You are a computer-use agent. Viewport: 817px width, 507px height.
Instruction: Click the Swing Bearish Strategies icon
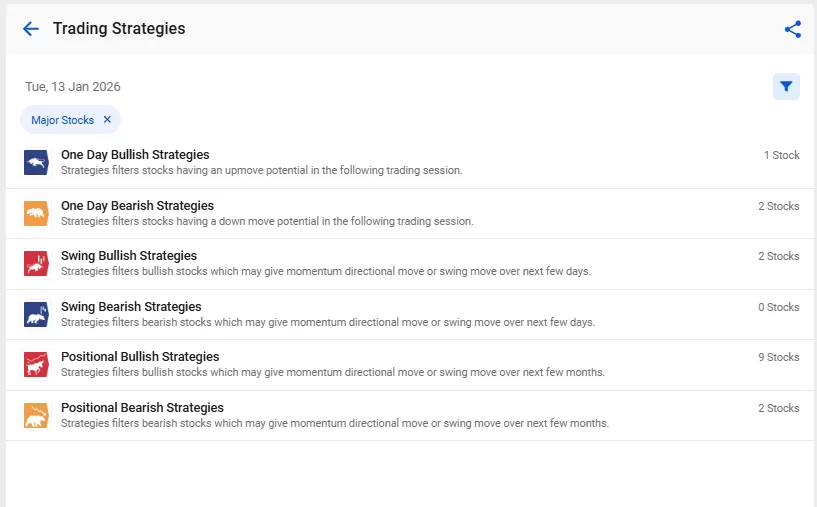[x=36, y=315]
